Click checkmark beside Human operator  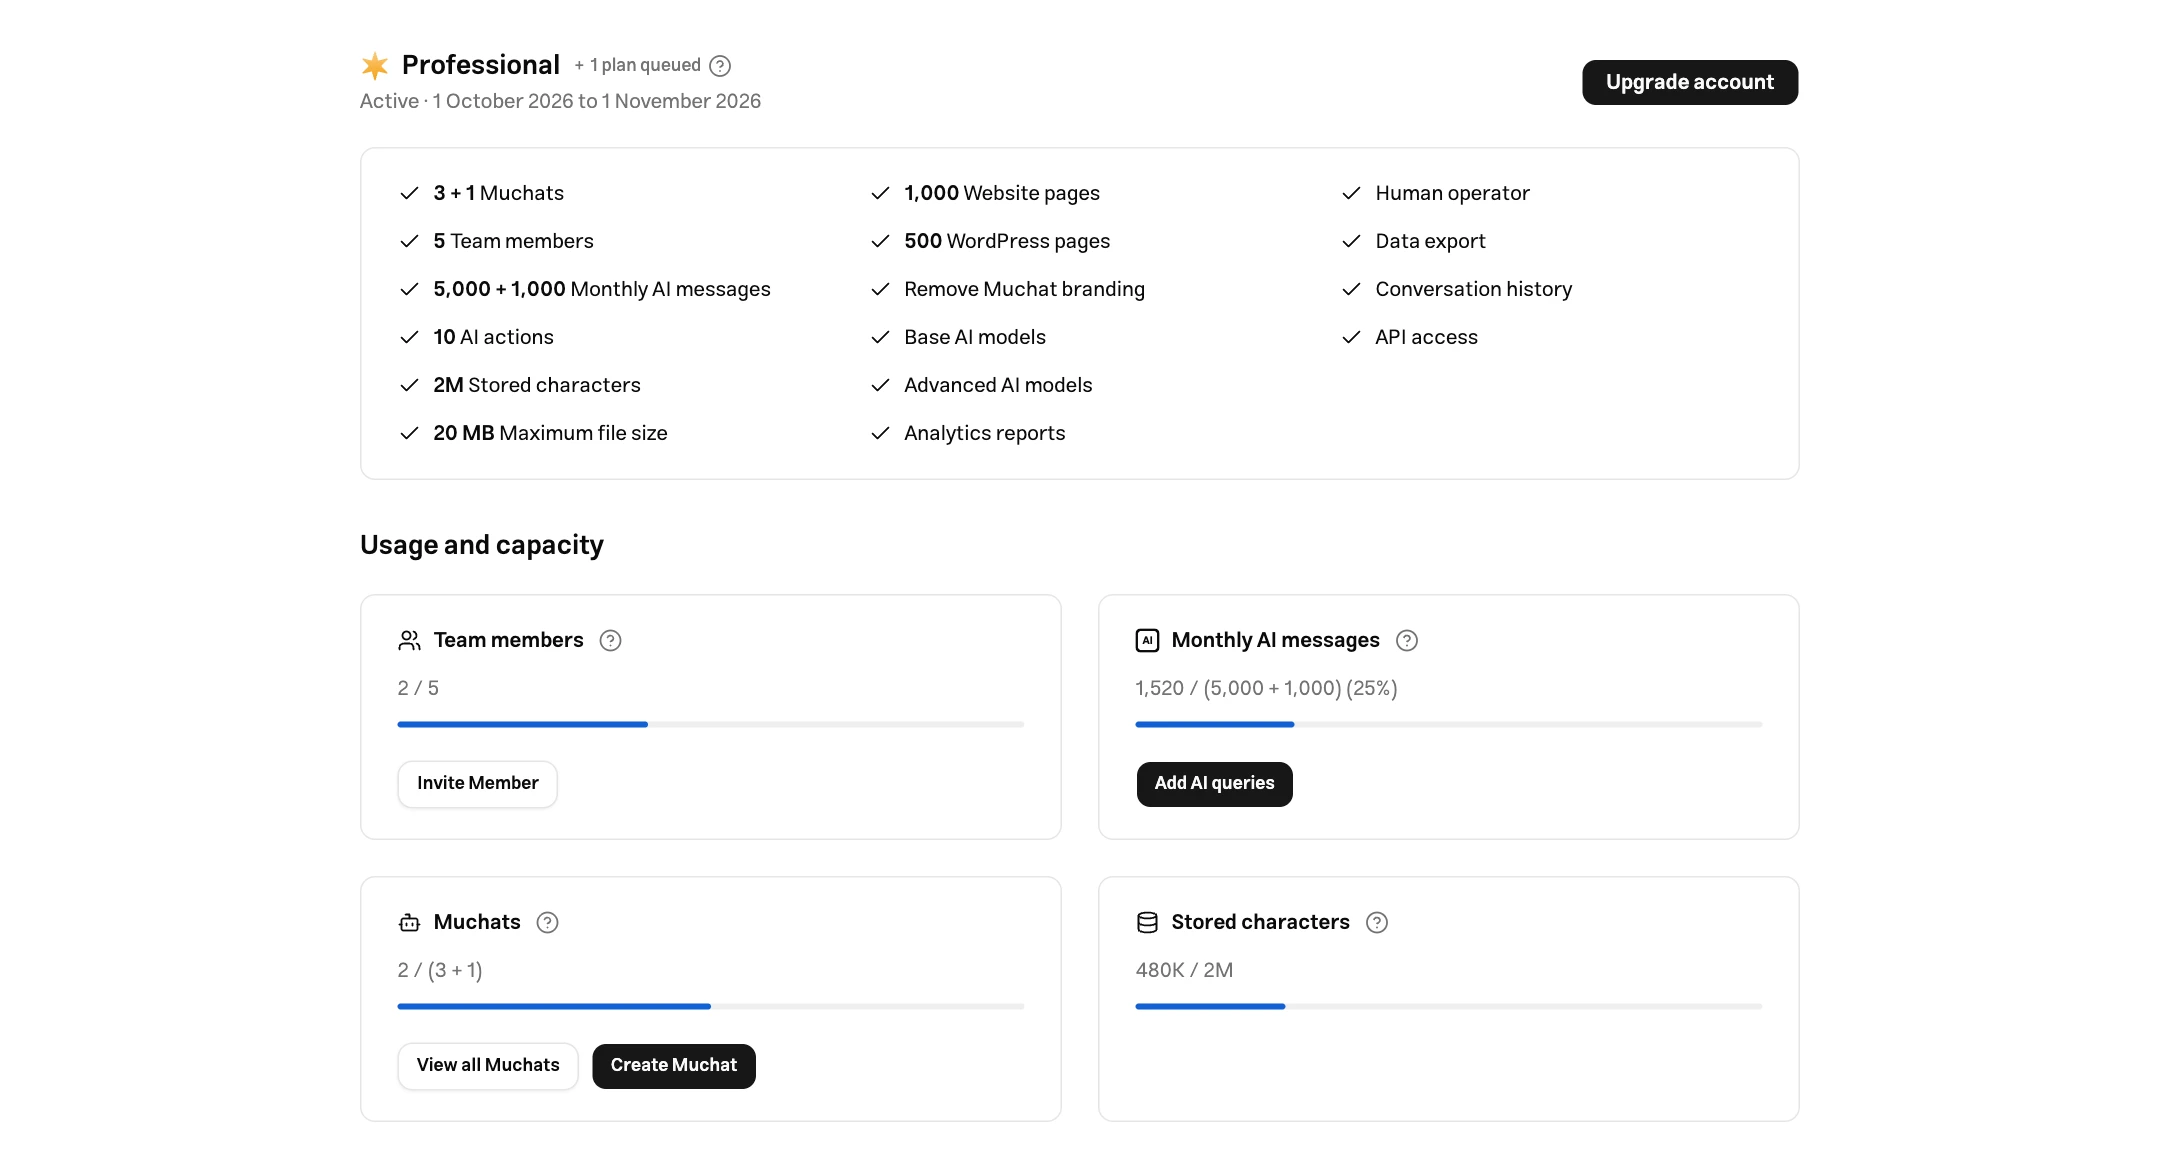click(1351, 194)
